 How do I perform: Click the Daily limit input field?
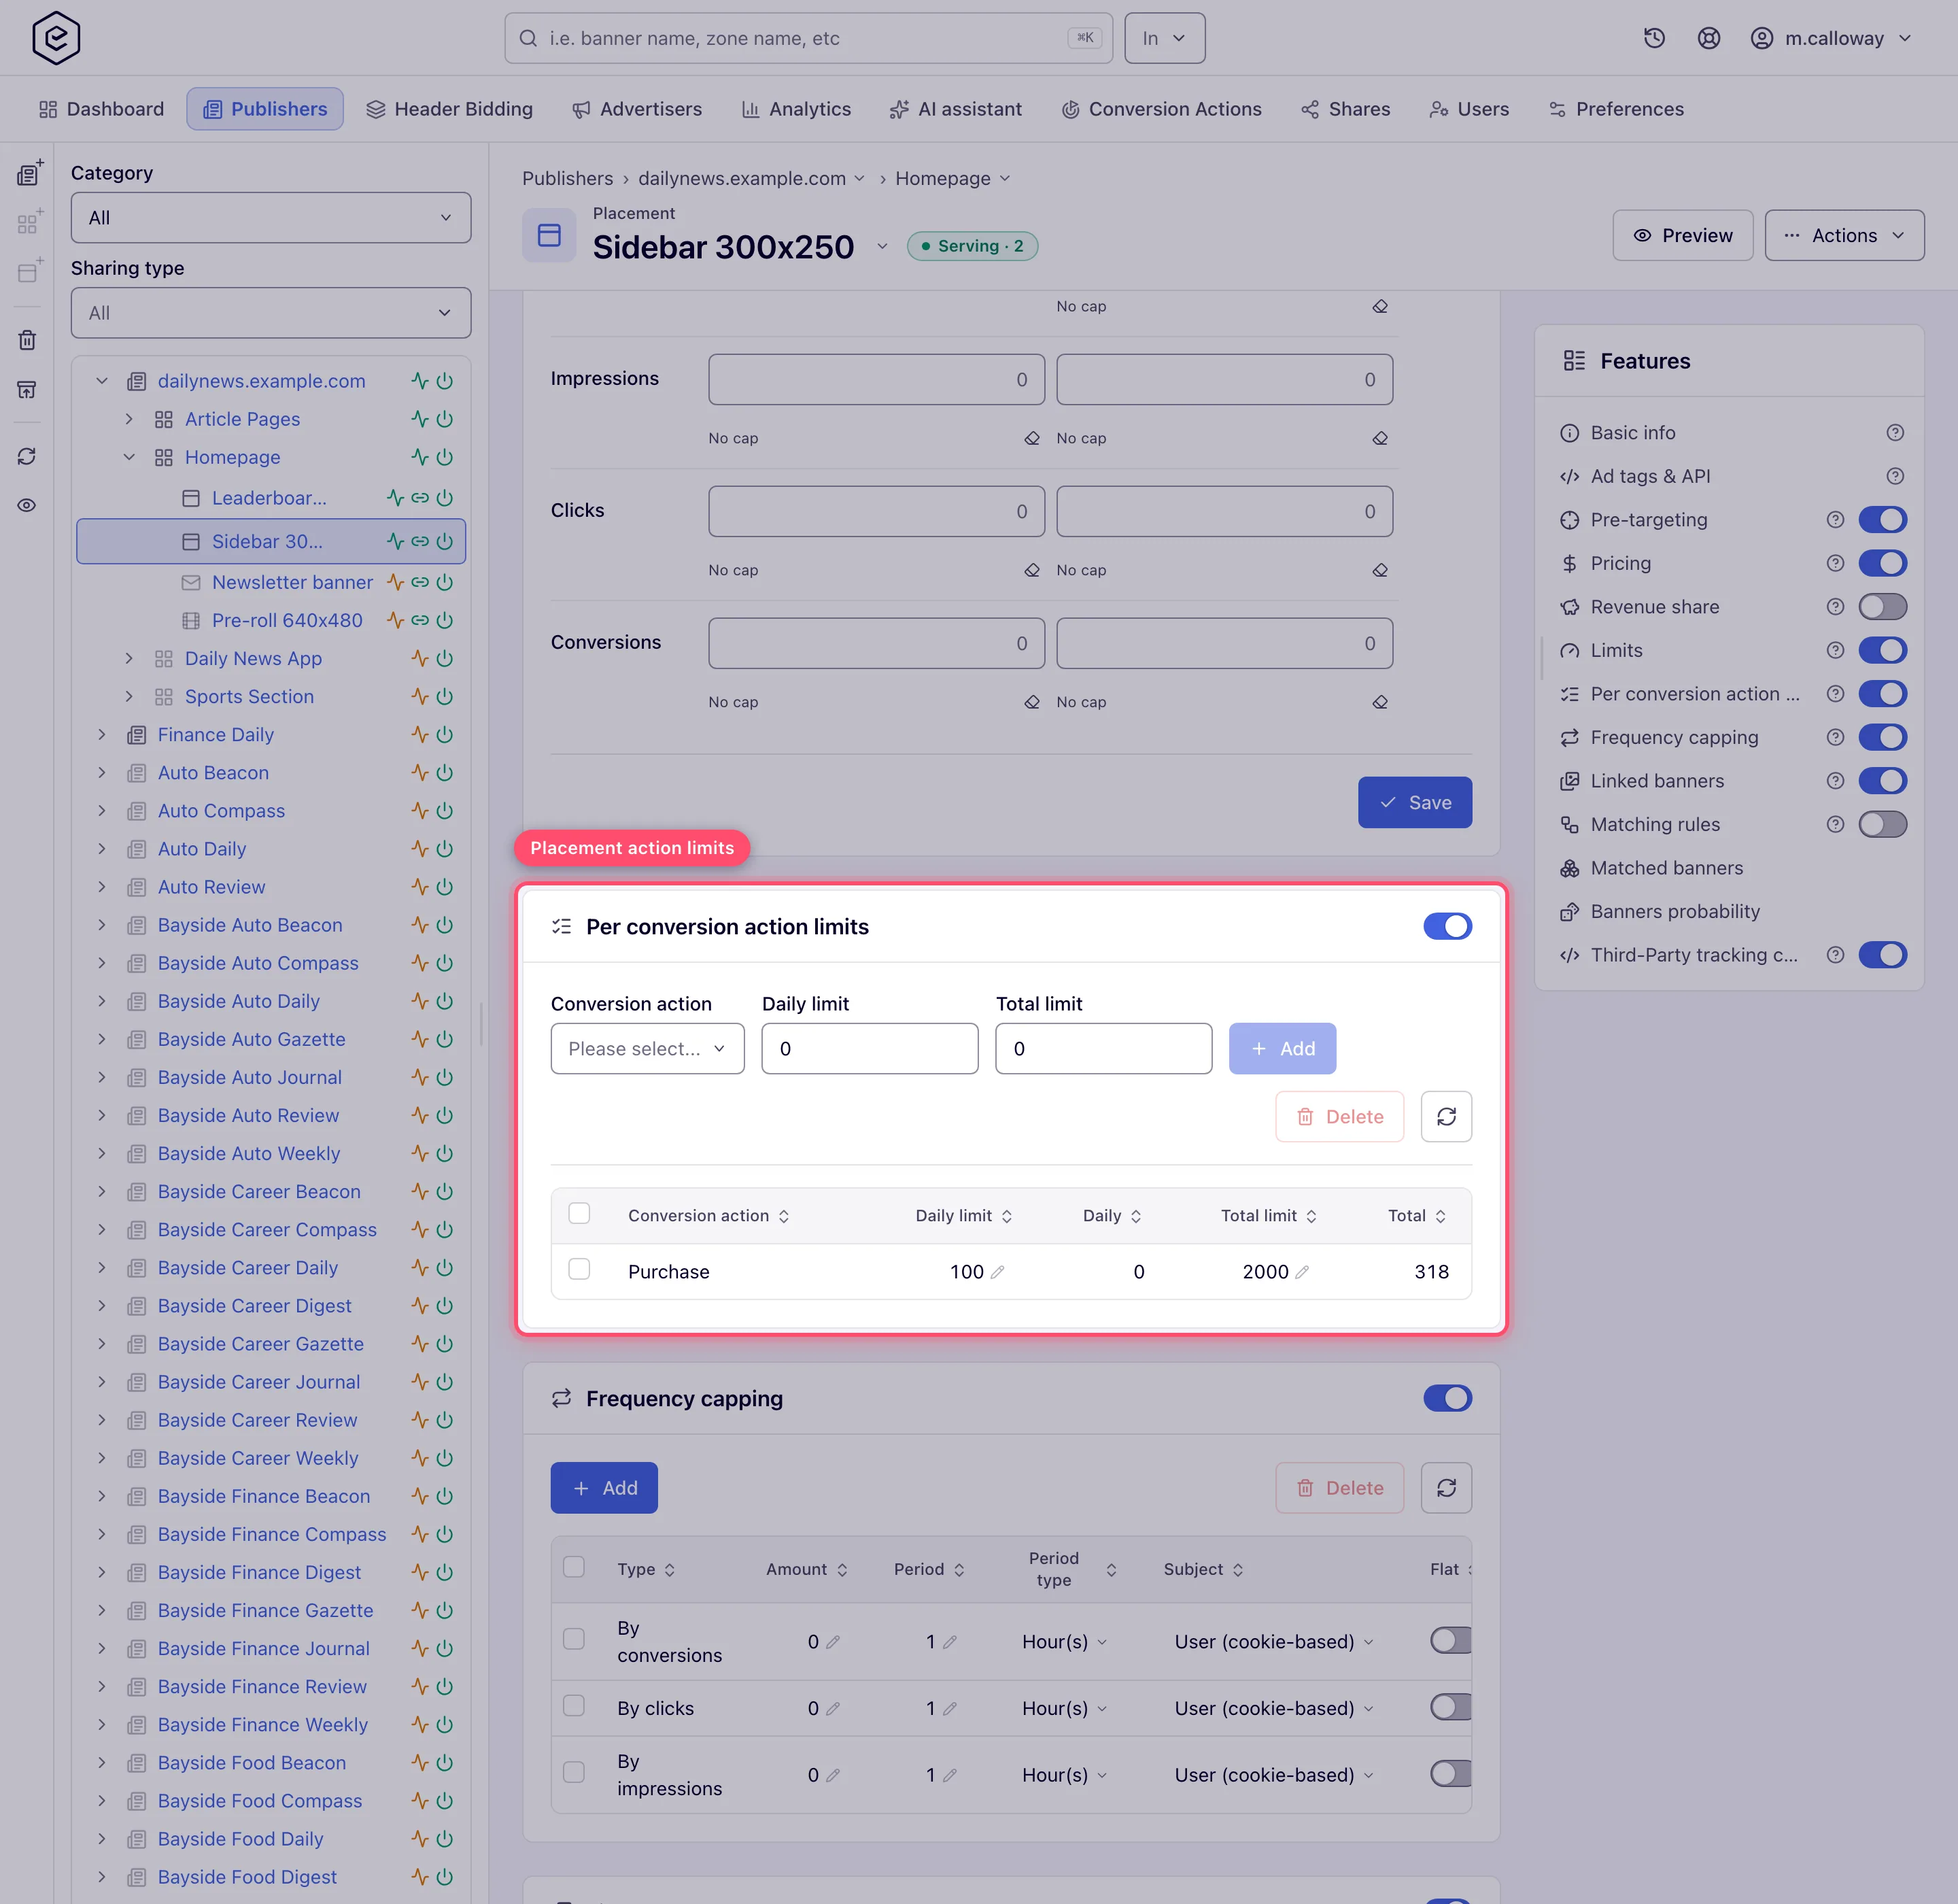click(869, 1049)
